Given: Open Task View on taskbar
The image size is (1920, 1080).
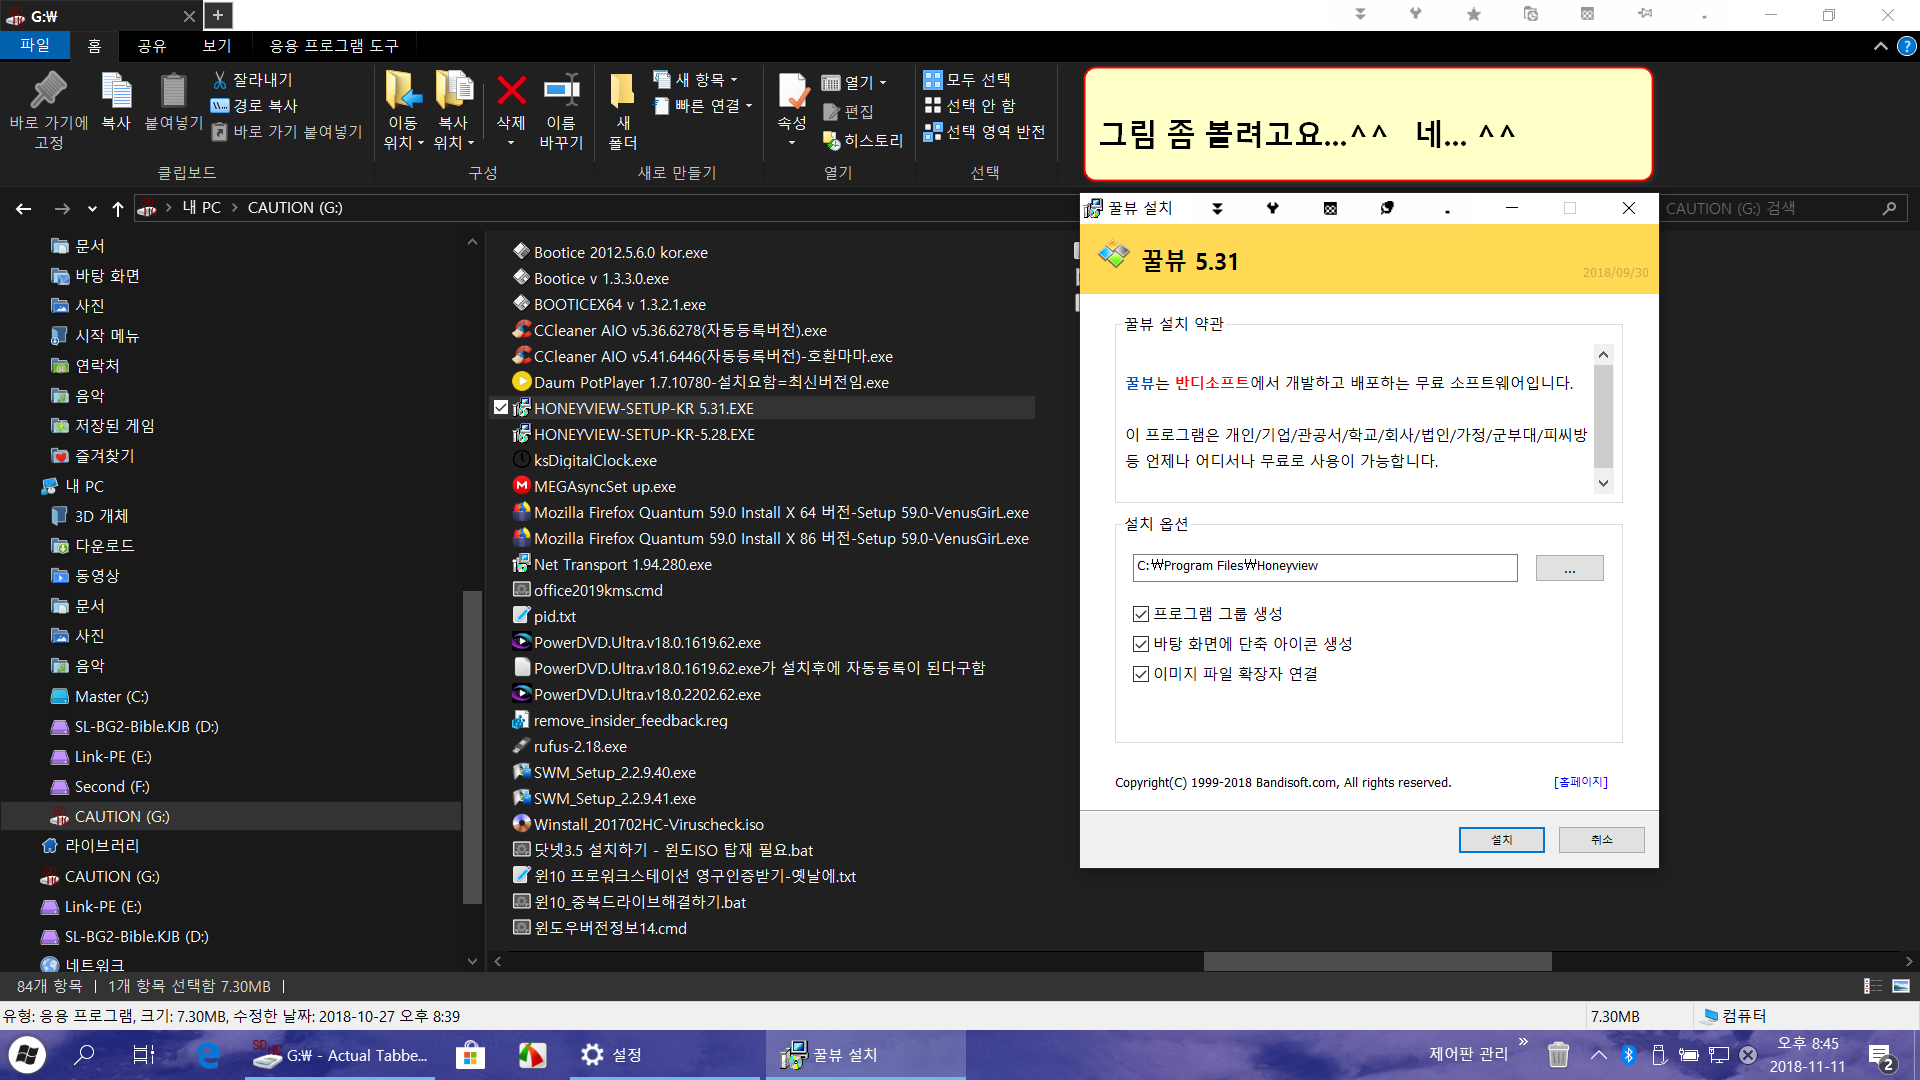Looking at the screenshot, I should tap(143, 1055).
